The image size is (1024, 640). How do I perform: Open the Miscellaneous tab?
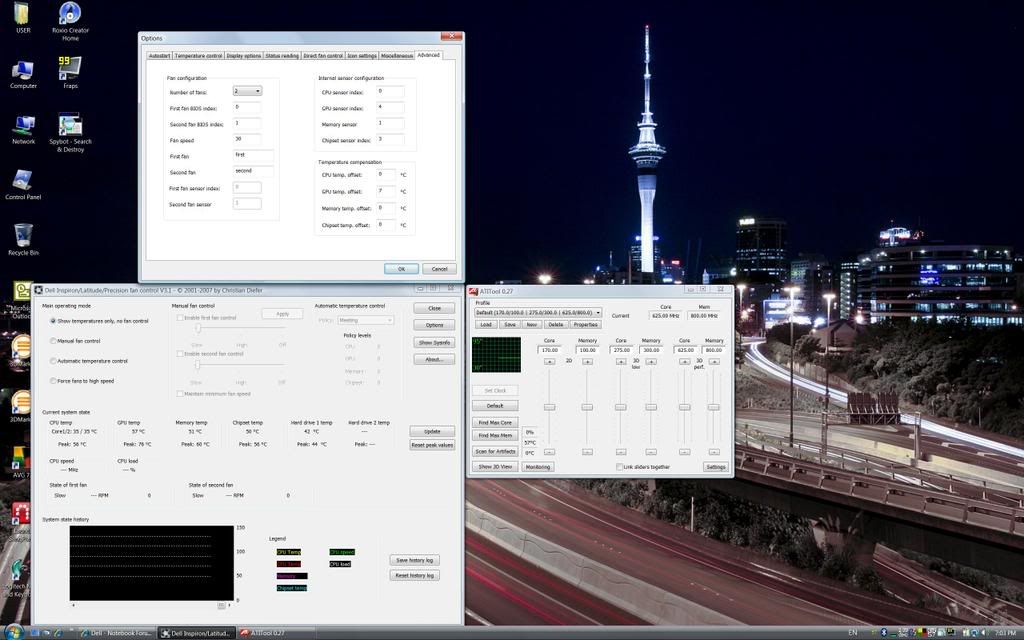click(x=397, y=56)
